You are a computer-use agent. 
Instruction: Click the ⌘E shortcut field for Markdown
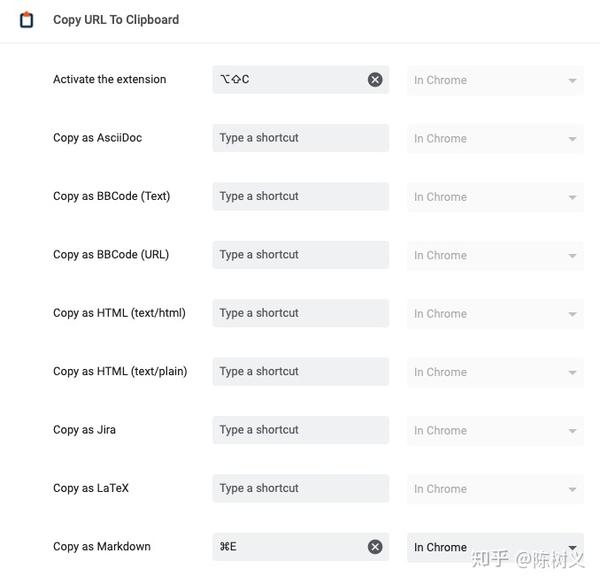coord(301,546)
